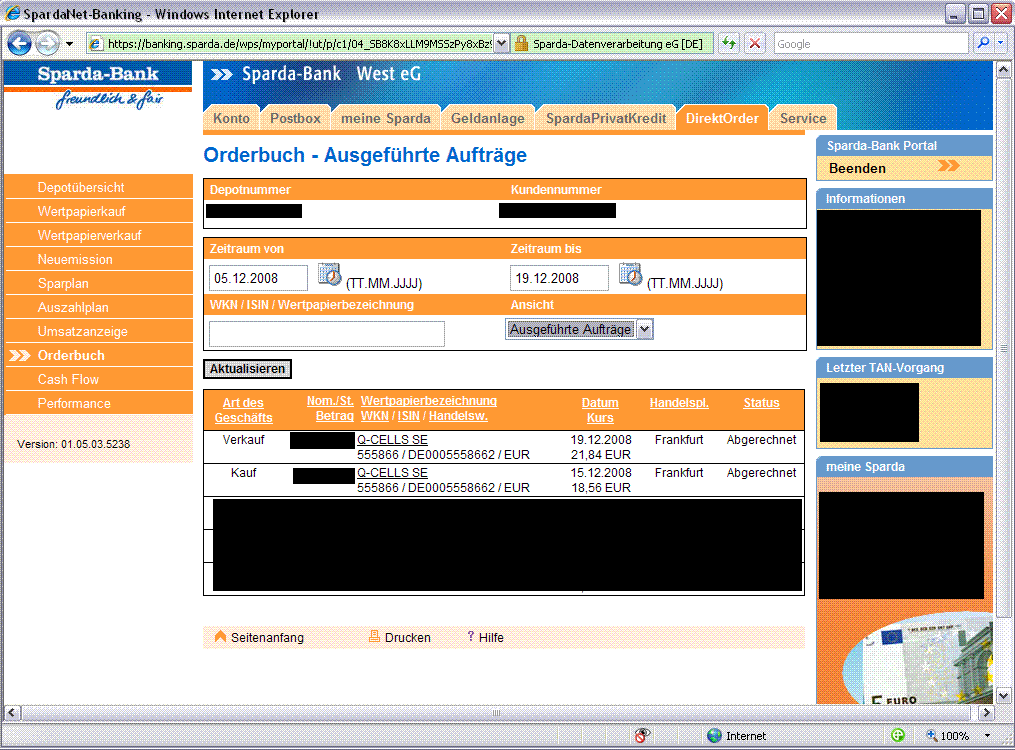Click the Zeitraum bis date field
1015x750 pixels.
click(x=559, y=278)
